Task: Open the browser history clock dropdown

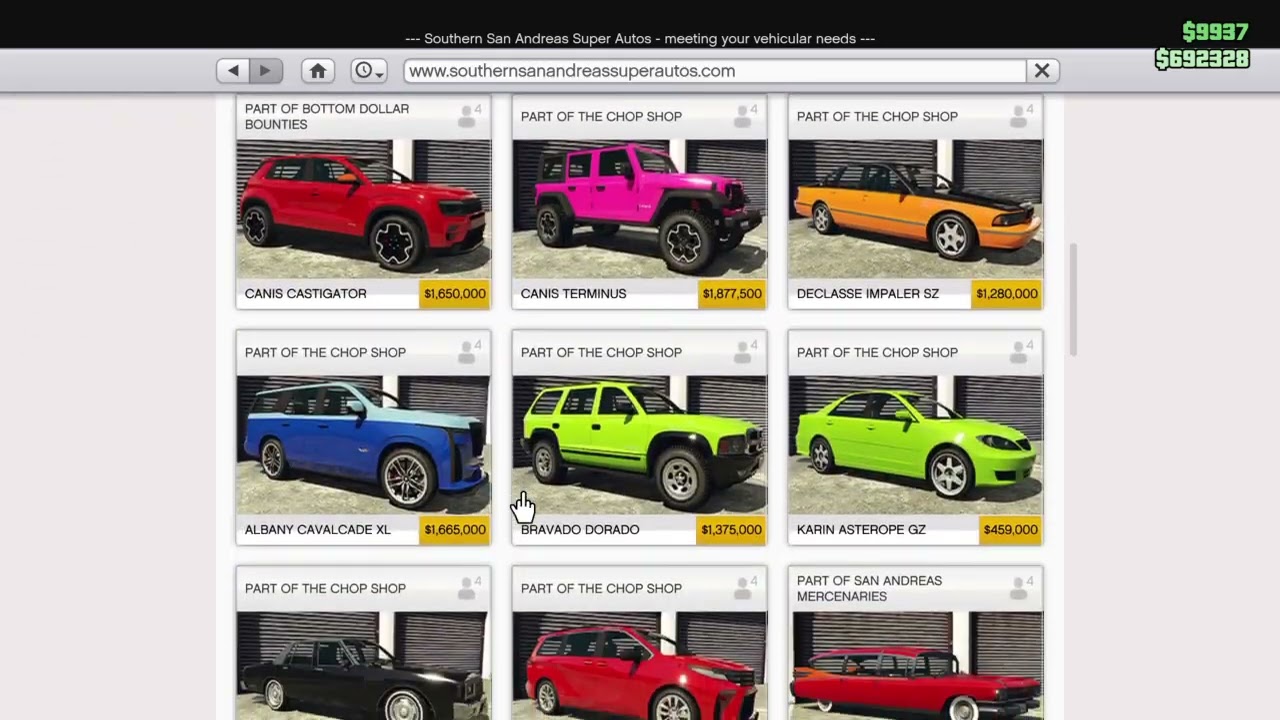Action: pyautogui.click(x=369, y=71)
